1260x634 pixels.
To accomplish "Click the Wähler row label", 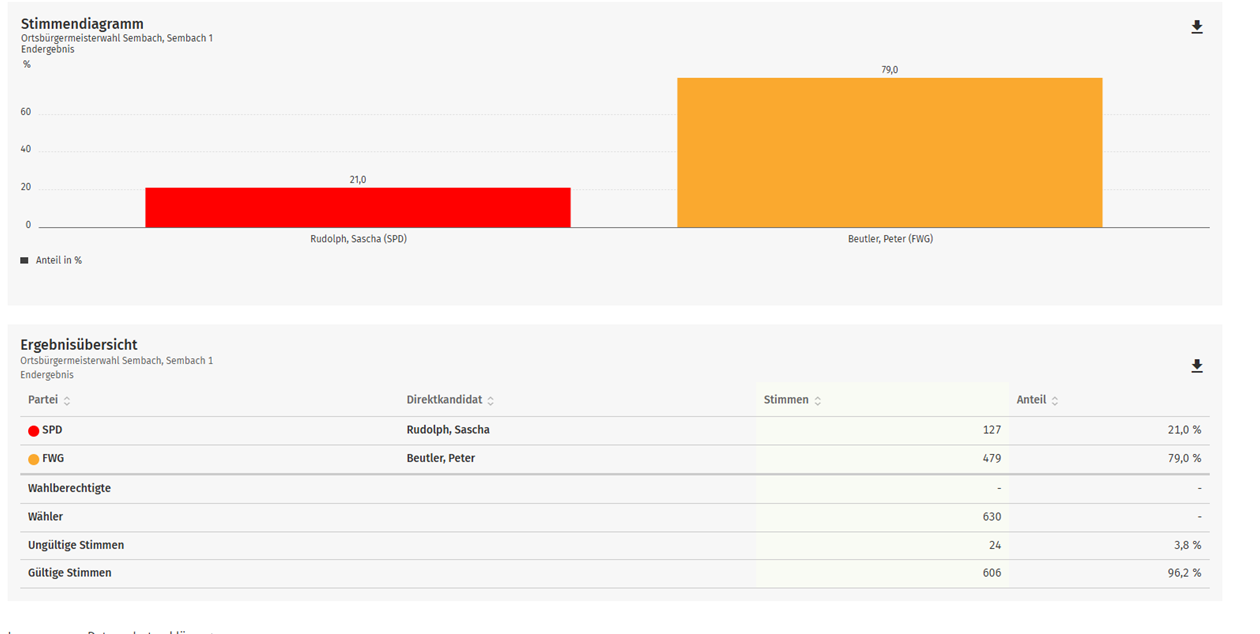I will (45, 517).
